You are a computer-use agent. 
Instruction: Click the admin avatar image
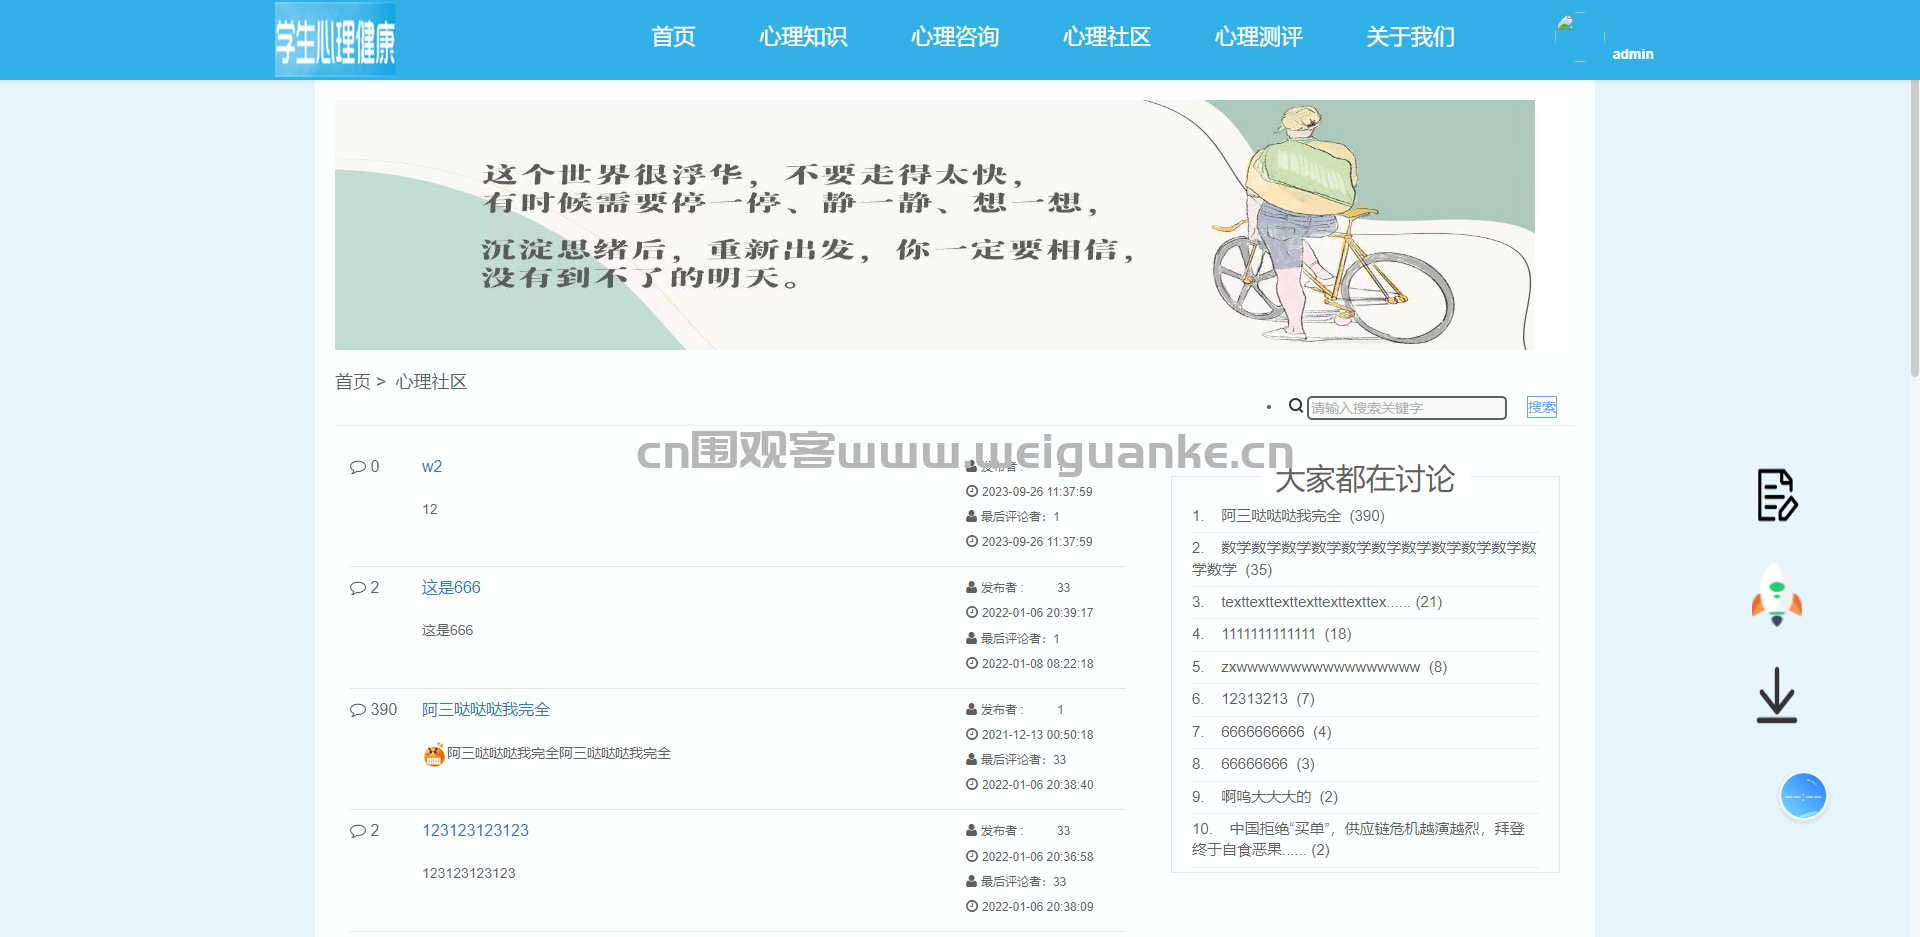[1580, 37]
